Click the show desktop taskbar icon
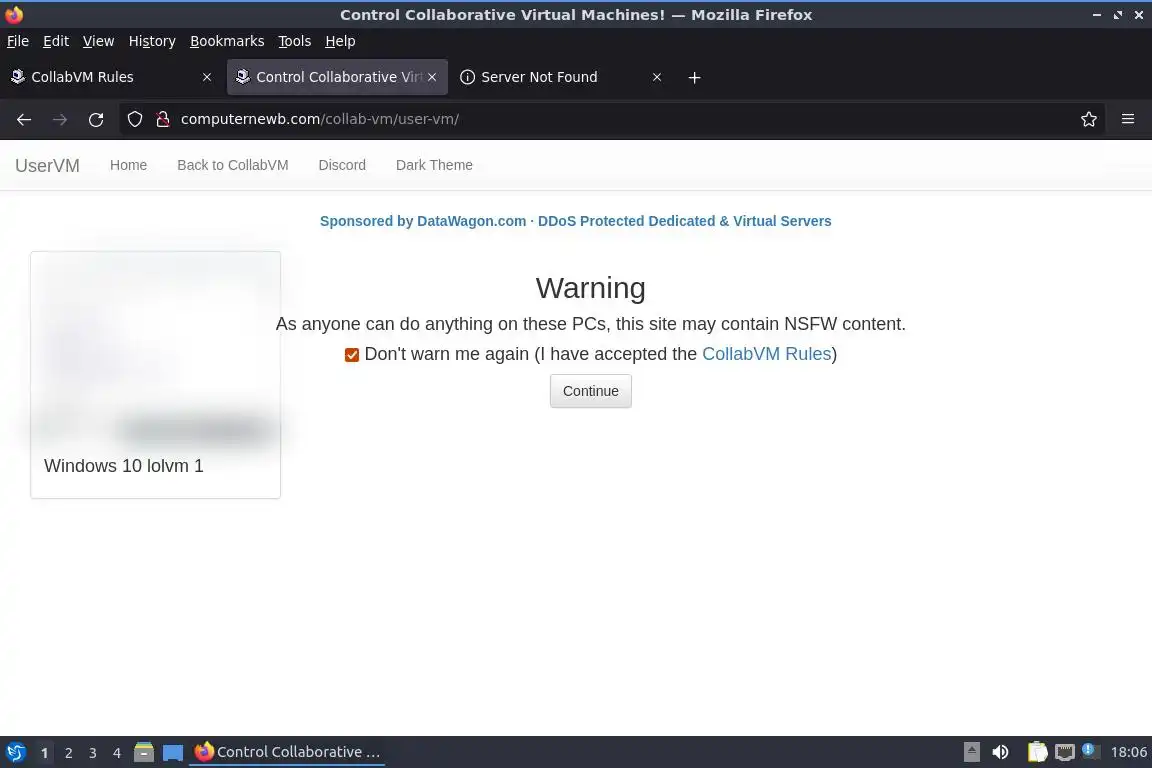The image size is (1152, 768). pos(173,753)
